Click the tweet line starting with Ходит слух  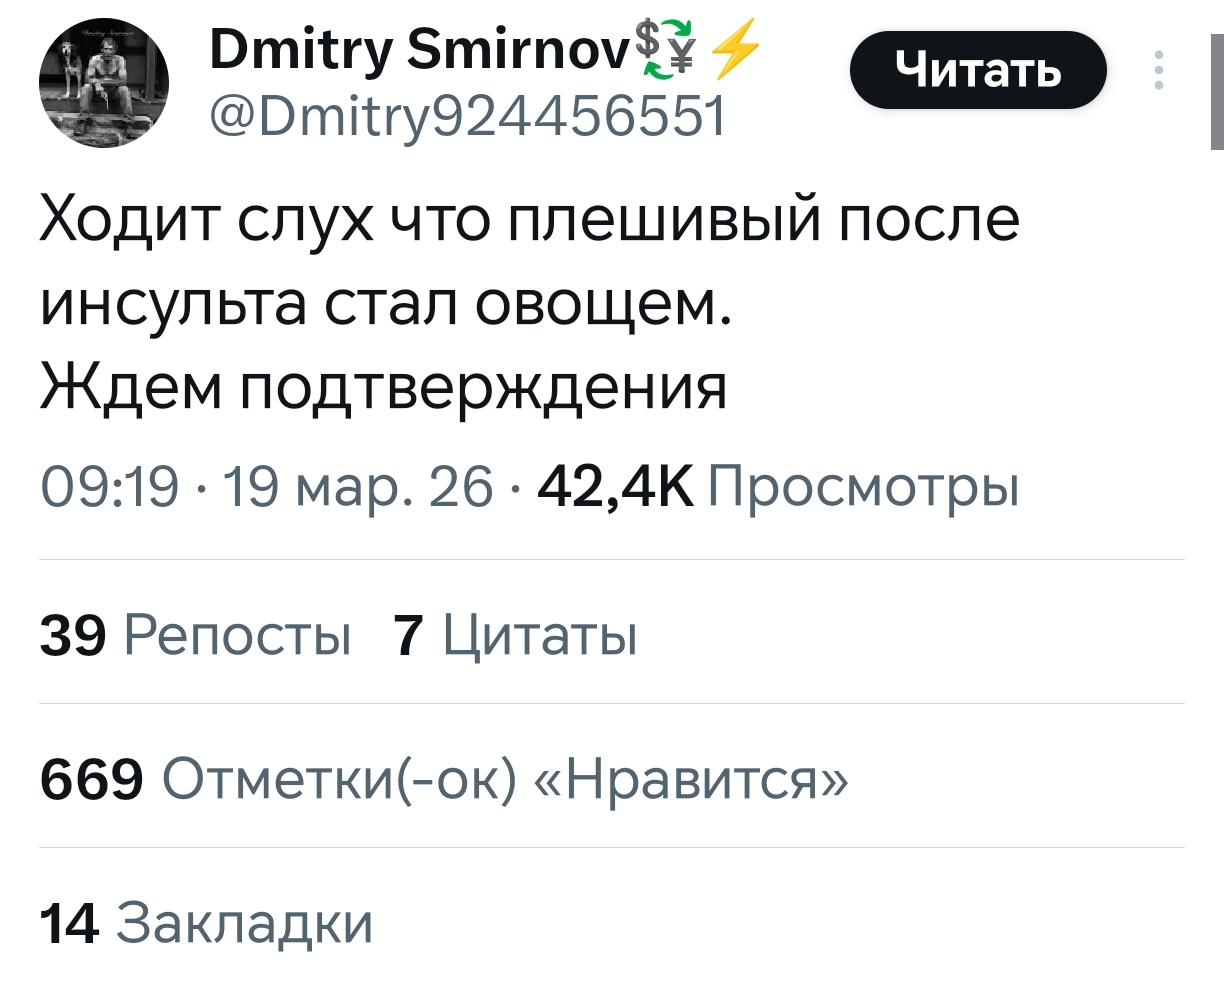(x=530, y=219)
